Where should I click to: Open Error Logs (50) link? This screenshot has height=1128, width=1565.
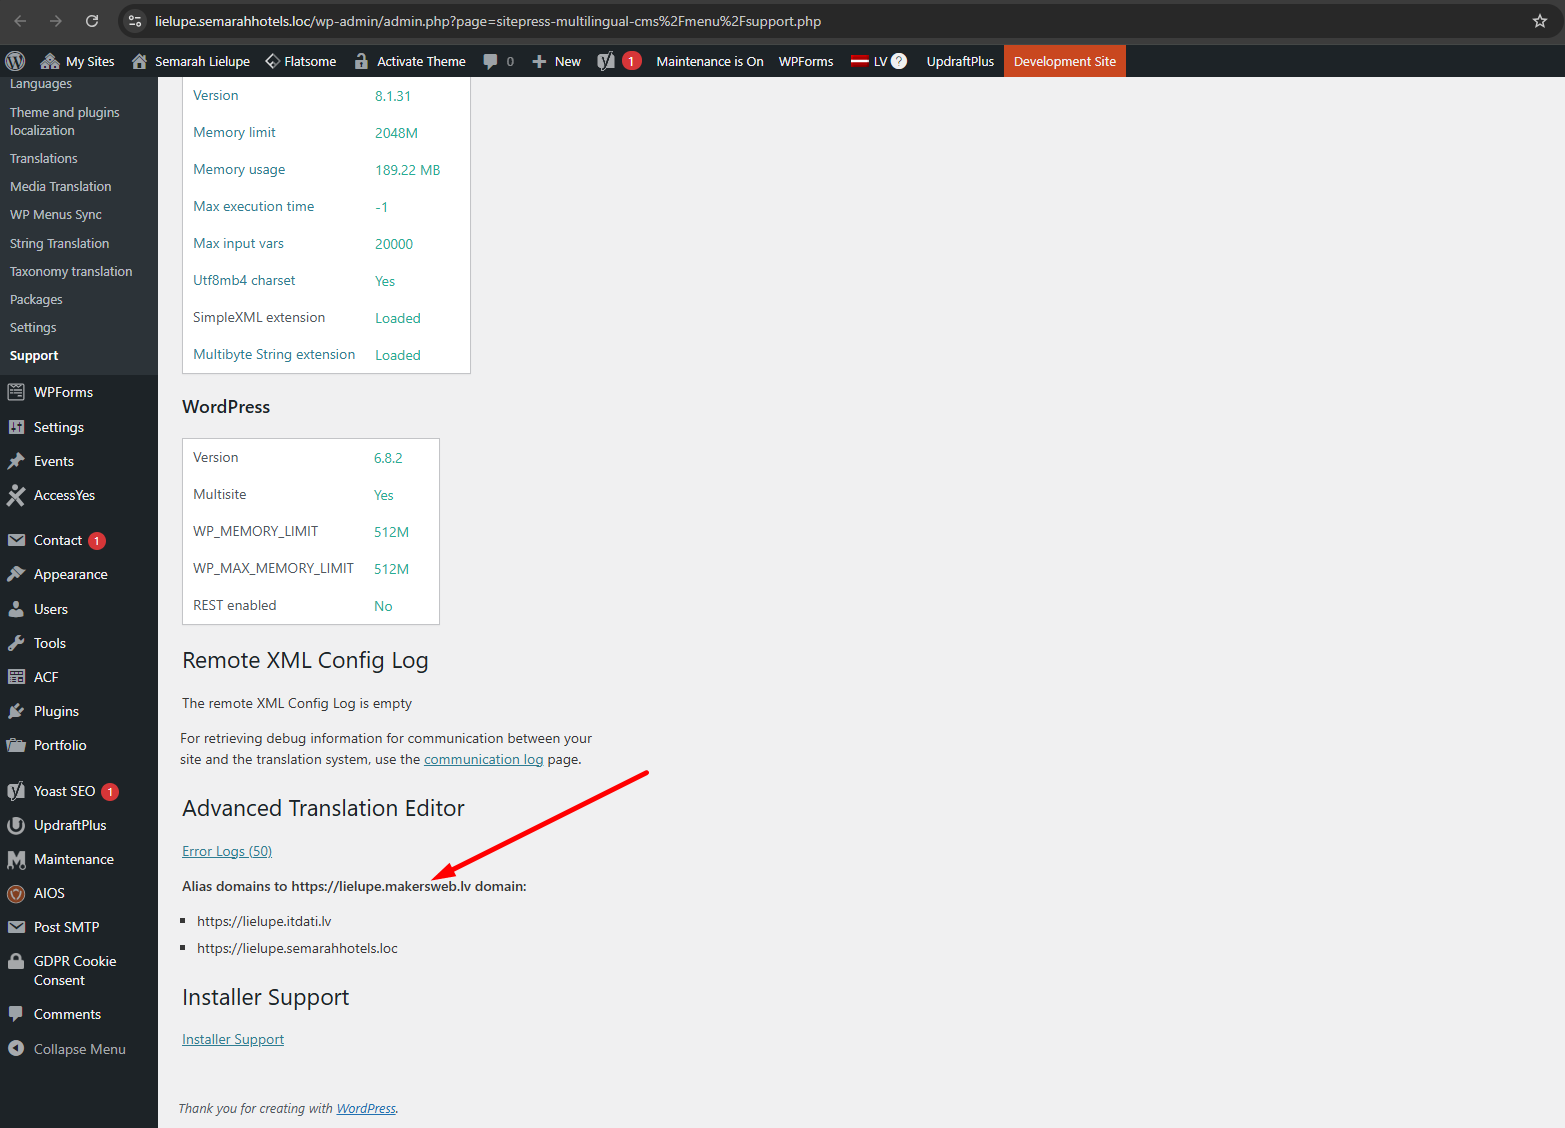[x=227, y=851]
